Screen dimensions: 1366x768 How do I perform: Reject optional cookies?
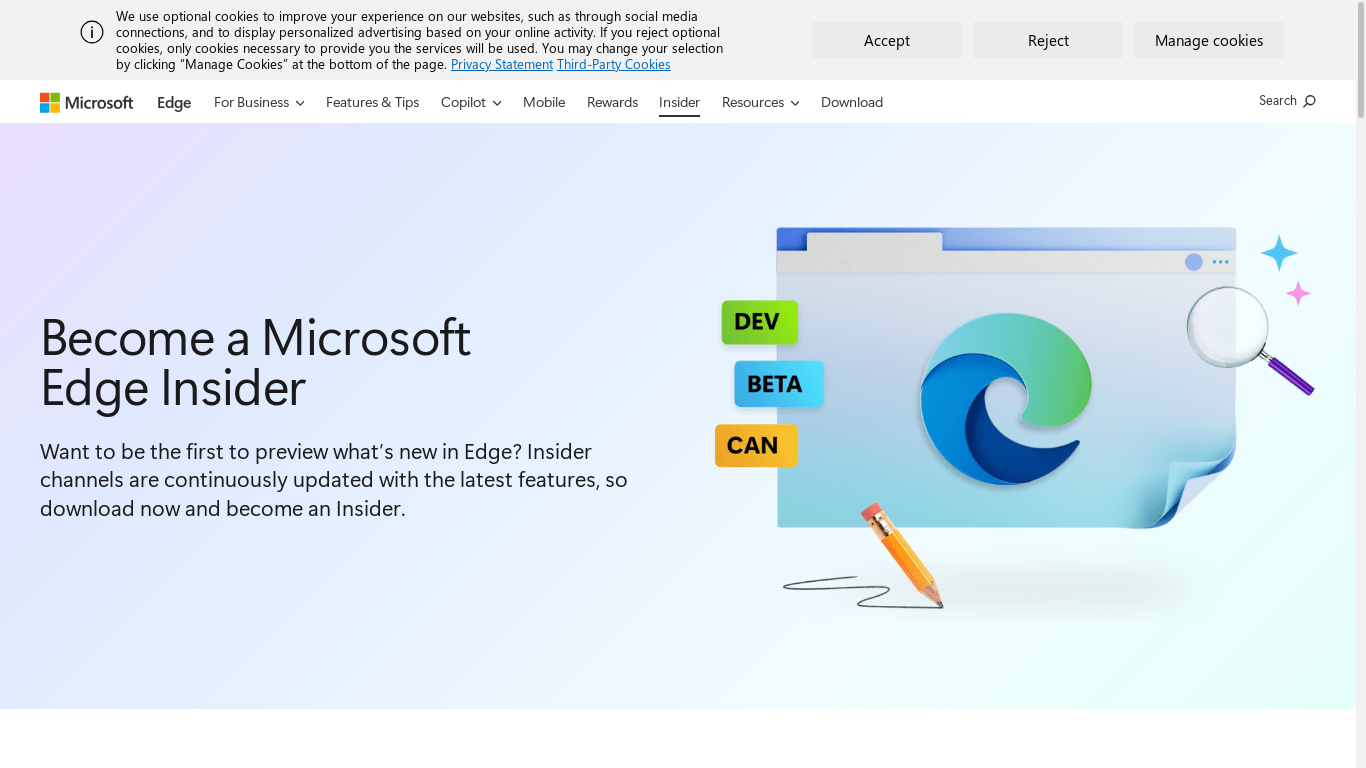(1048, 40)
